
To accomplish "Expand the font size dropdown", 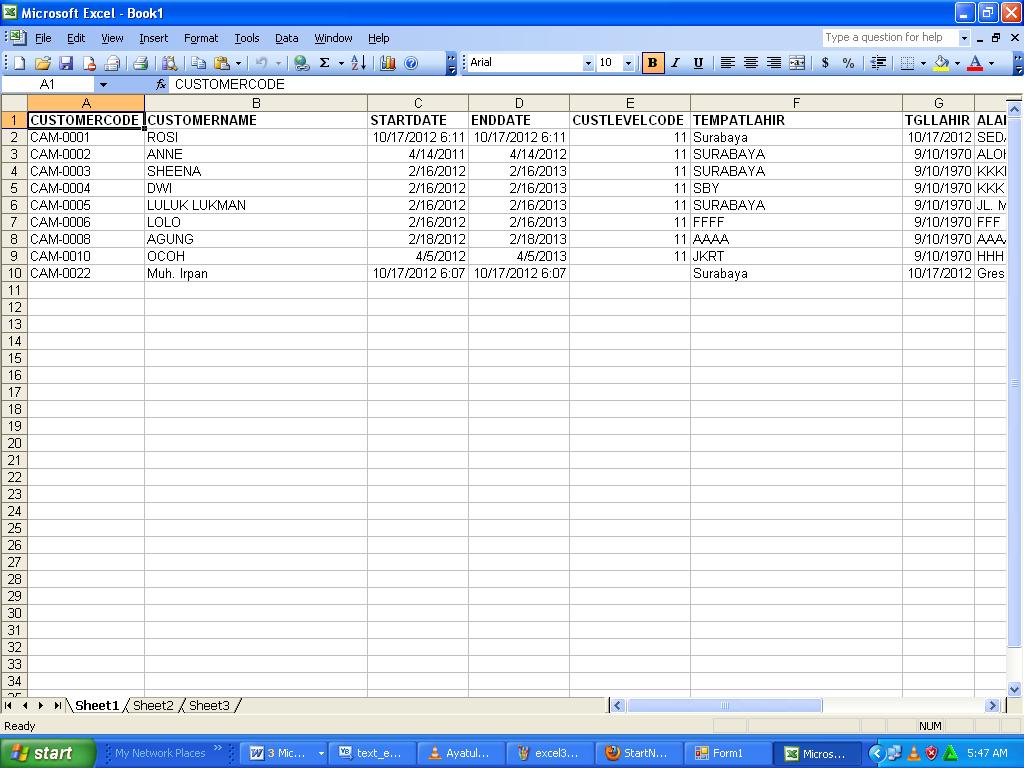I will coord(628,62).
